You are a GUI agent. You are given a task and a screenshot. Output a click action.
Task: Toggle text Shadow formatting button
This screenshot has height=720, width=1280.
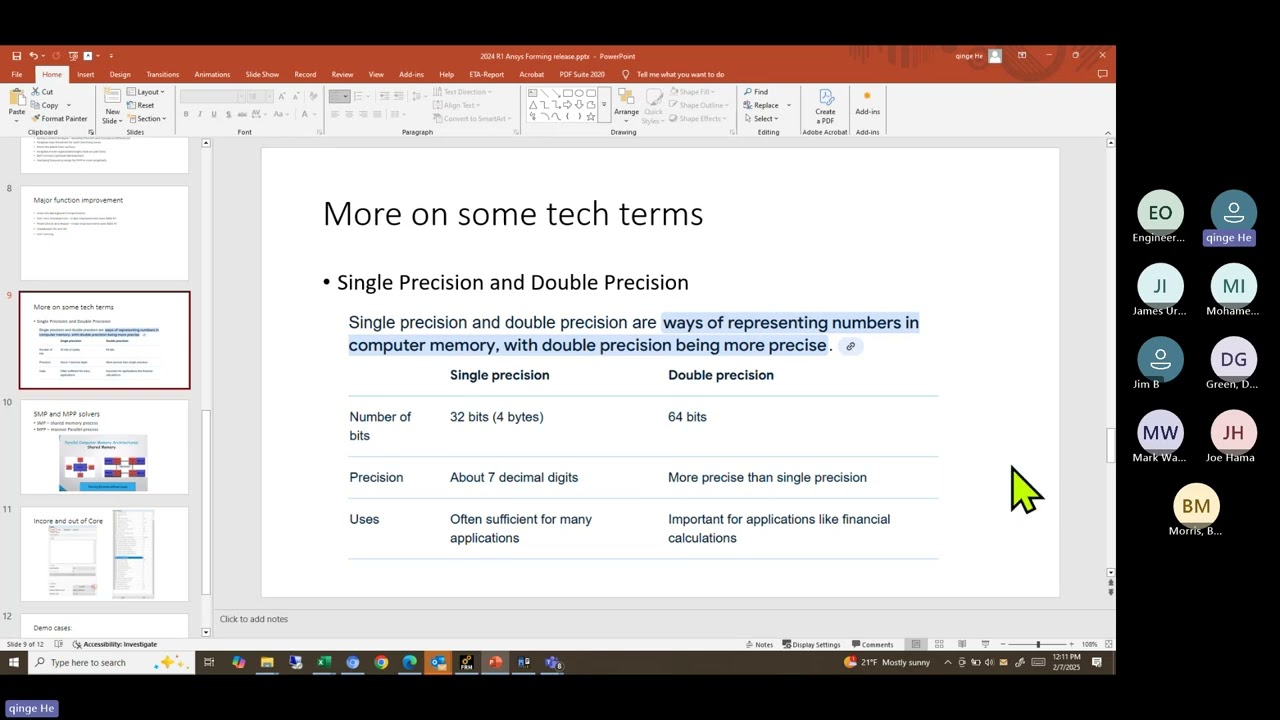click(x=227, y=114)
